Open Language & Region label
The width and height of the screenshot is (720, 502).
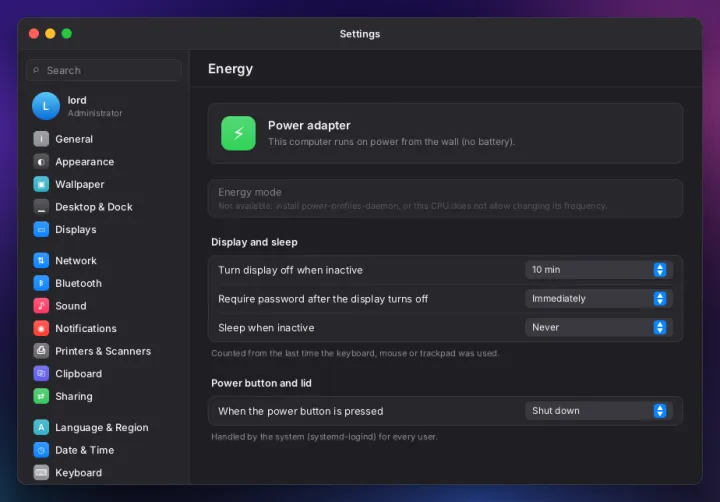pos(101,428)
